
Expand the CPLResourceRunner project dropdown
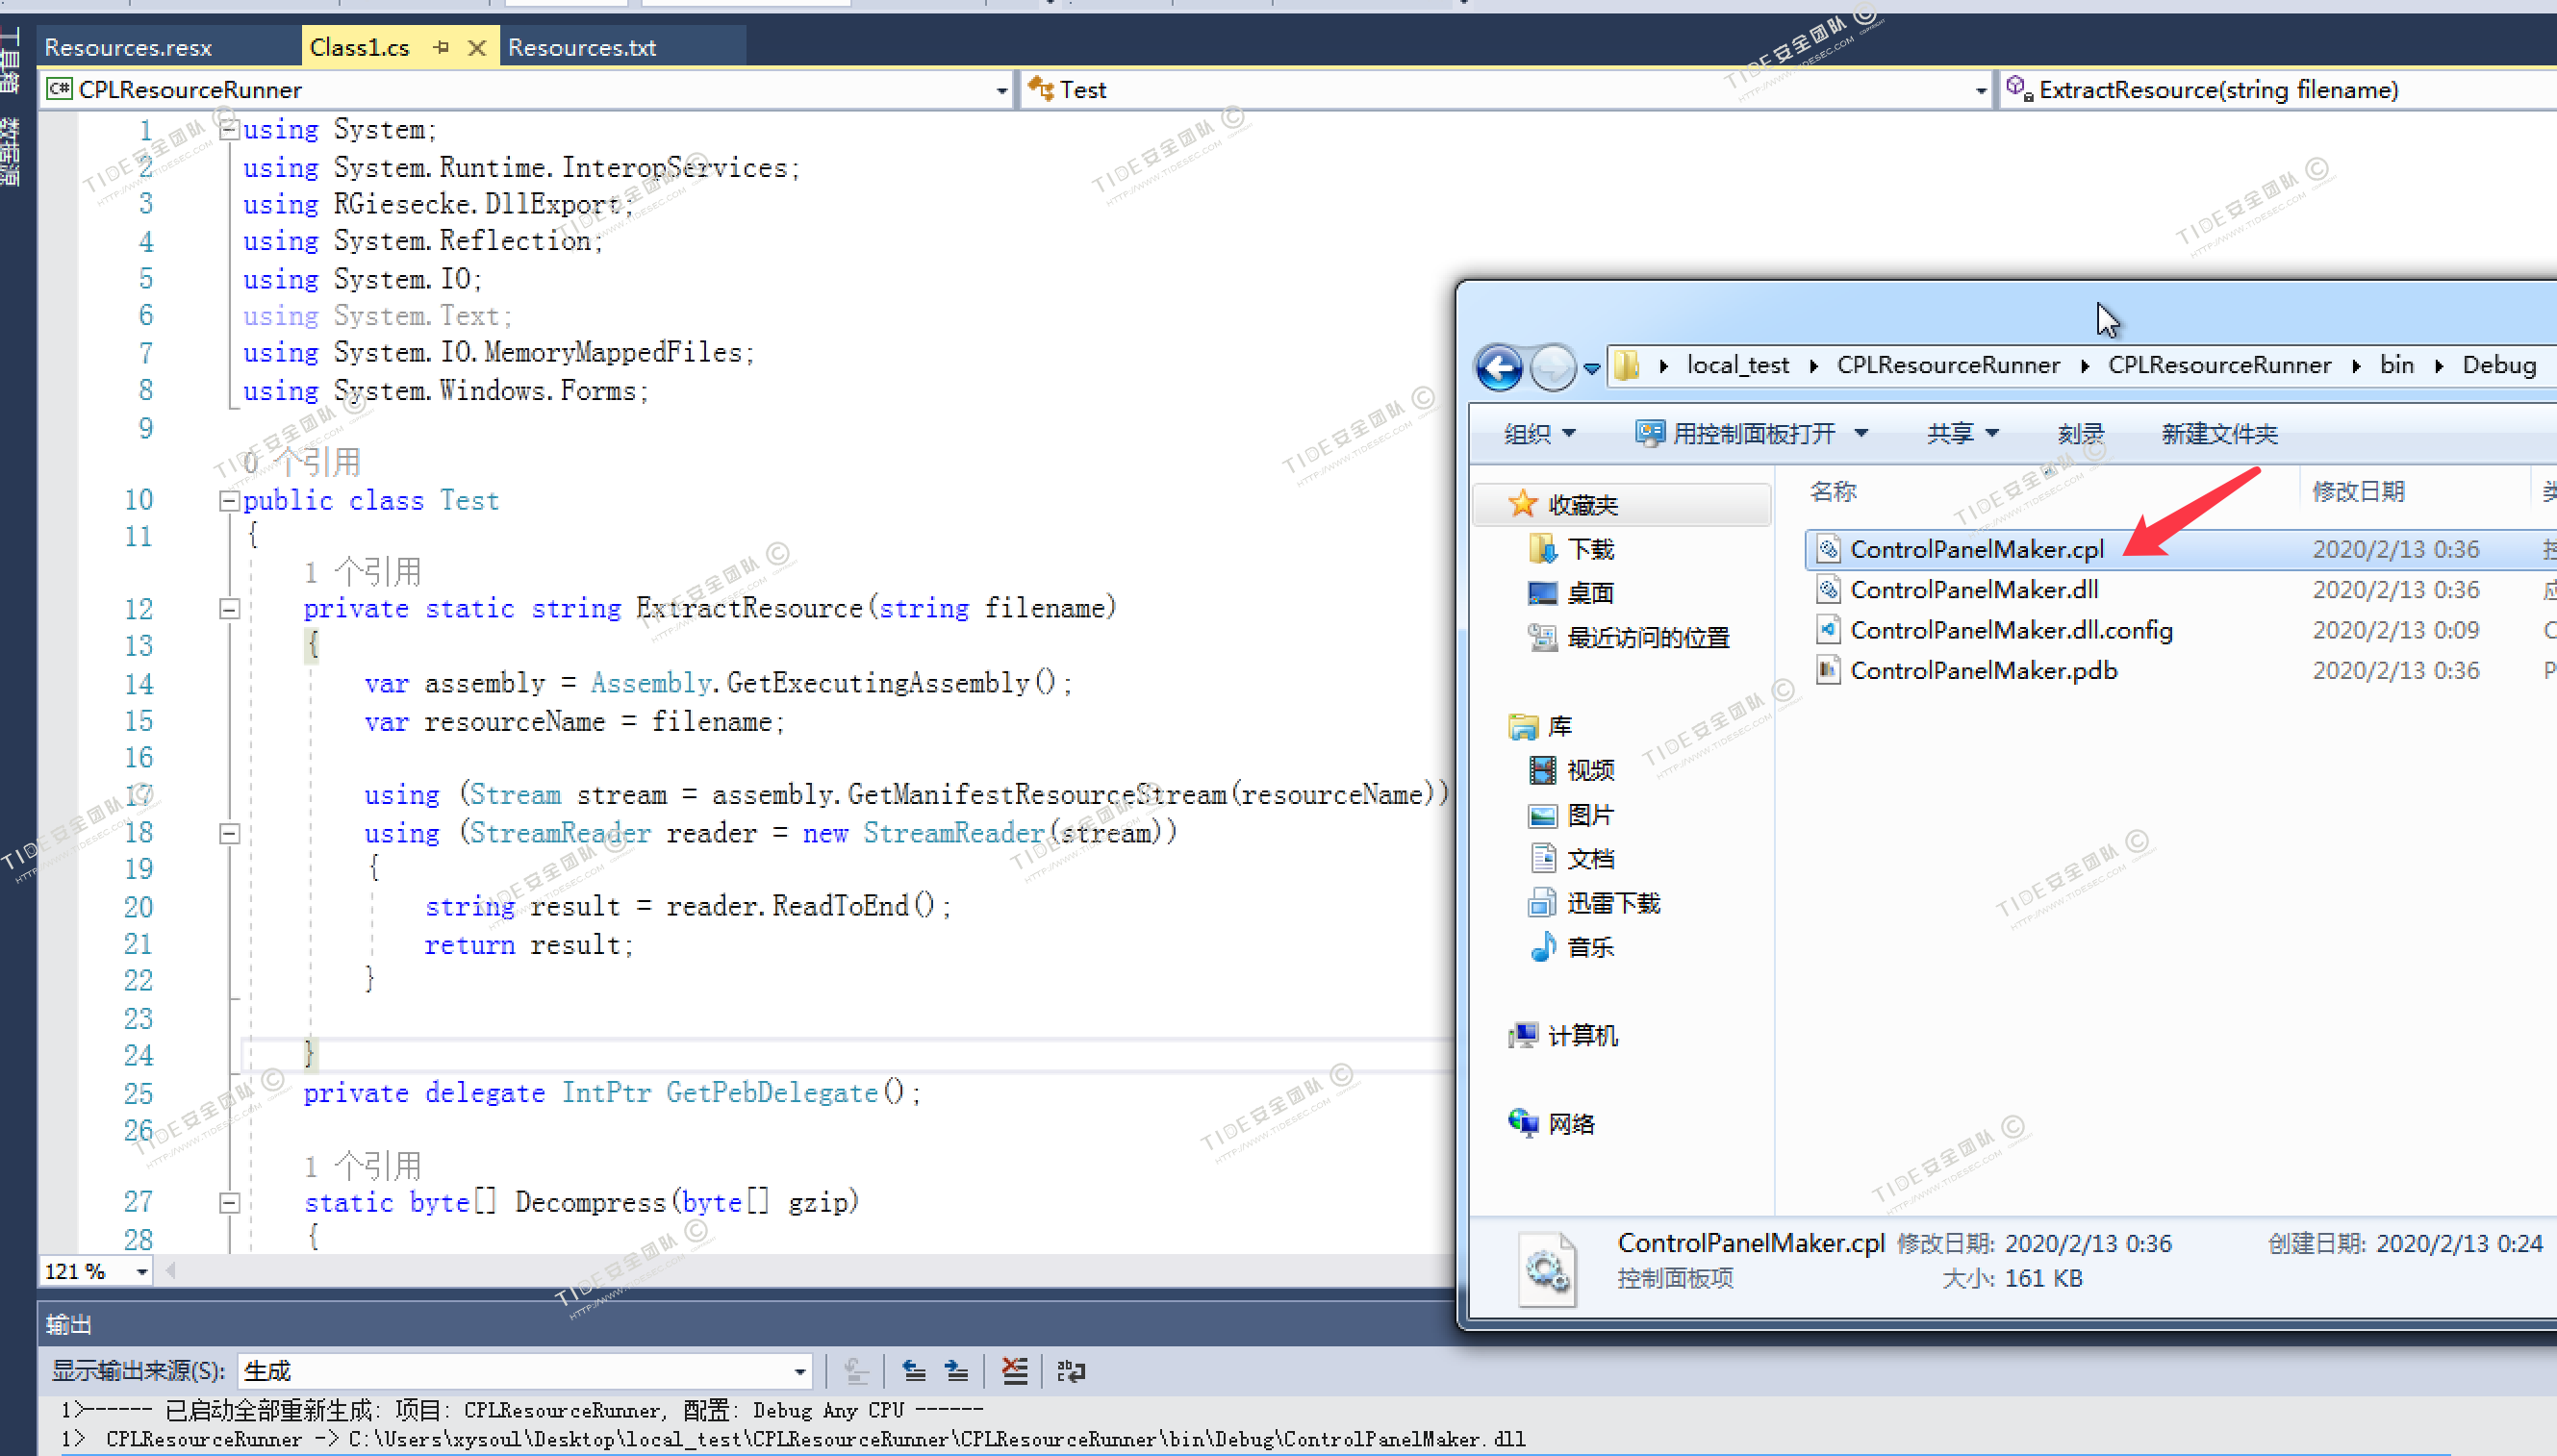click(1001, 90)
